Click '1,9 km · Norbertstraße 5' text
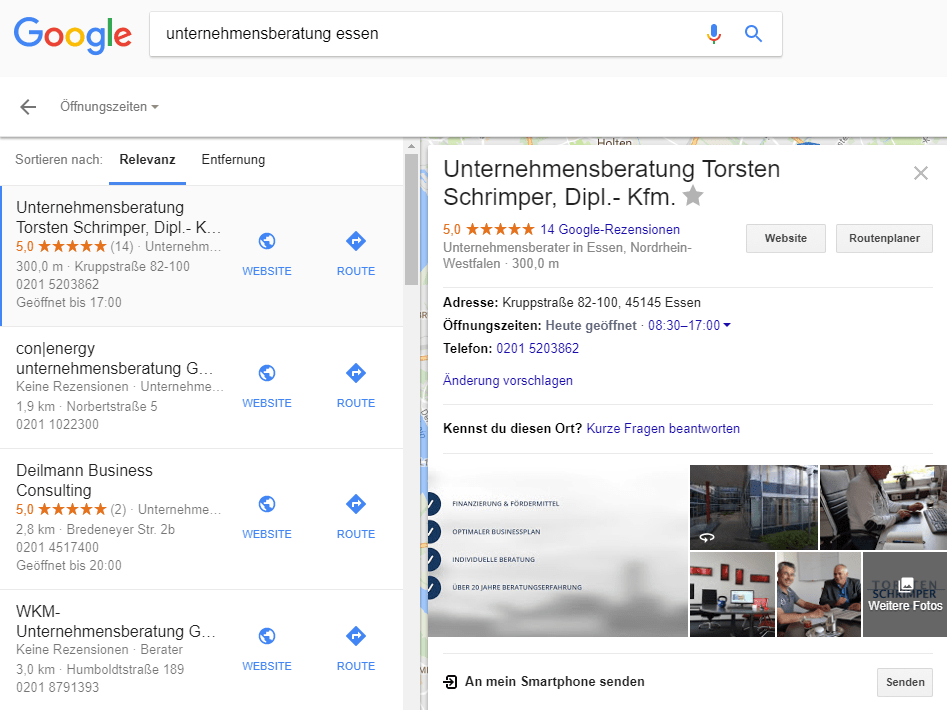The height and width of the screenshot is (710, 947). pyautogui.click(x=87, y=406)
